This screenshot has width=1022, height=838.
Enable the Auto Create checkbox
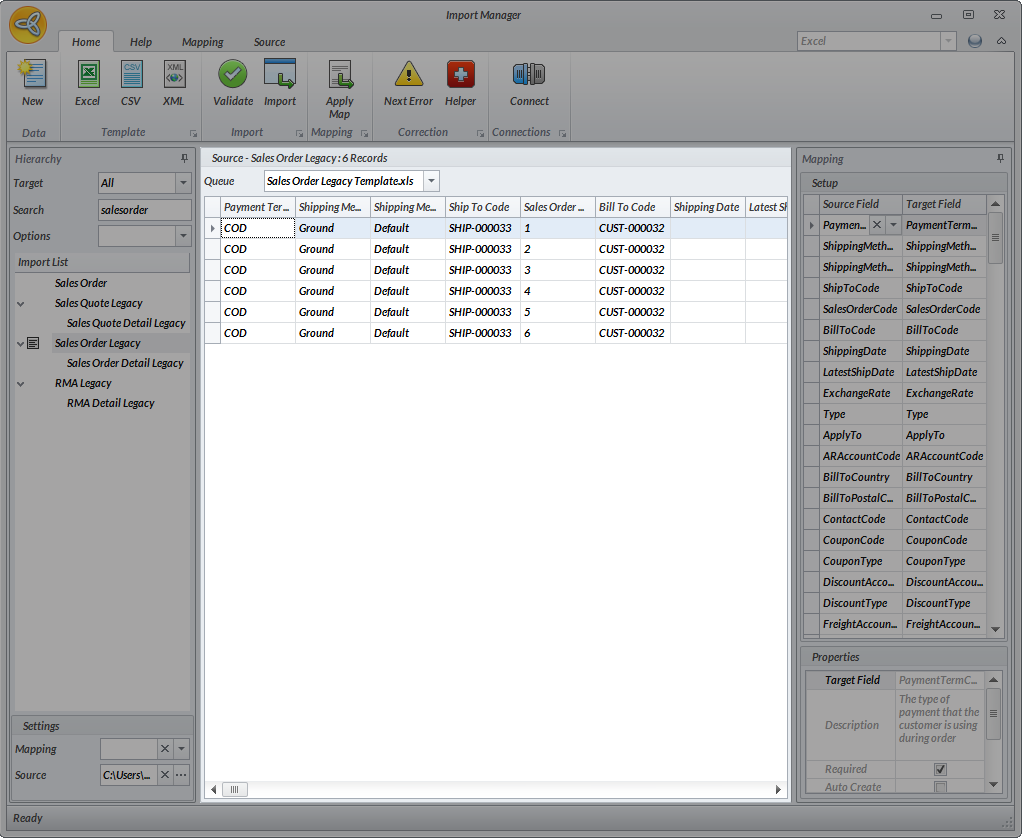[x=940, y=787]
